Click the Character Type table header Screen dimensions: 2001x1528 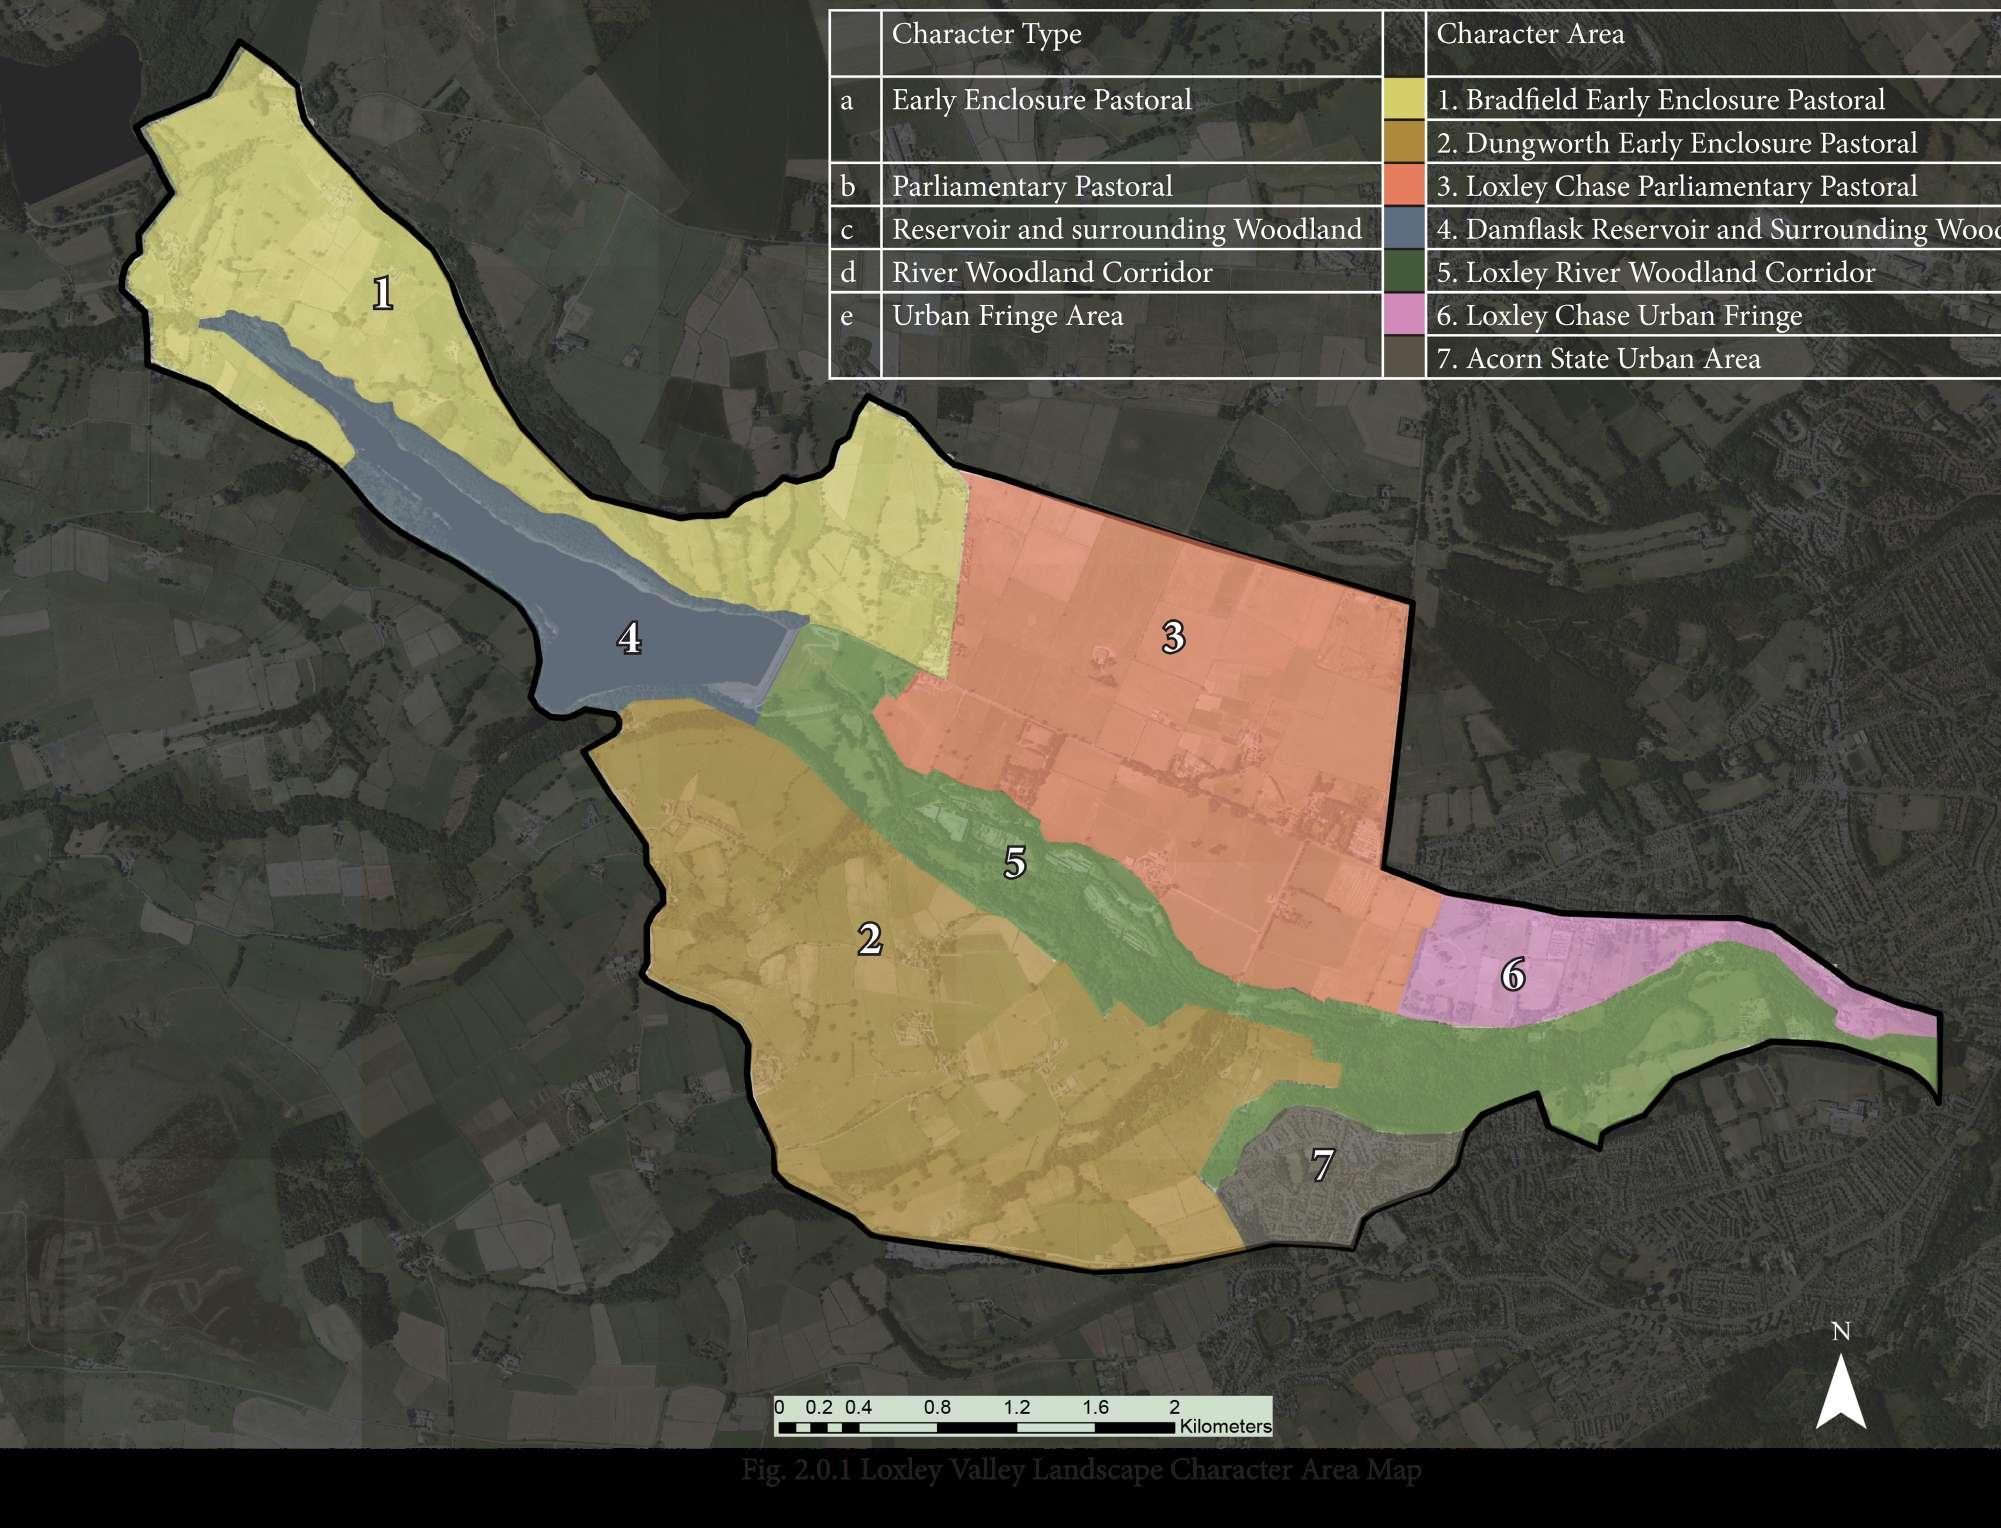(986, 34)
